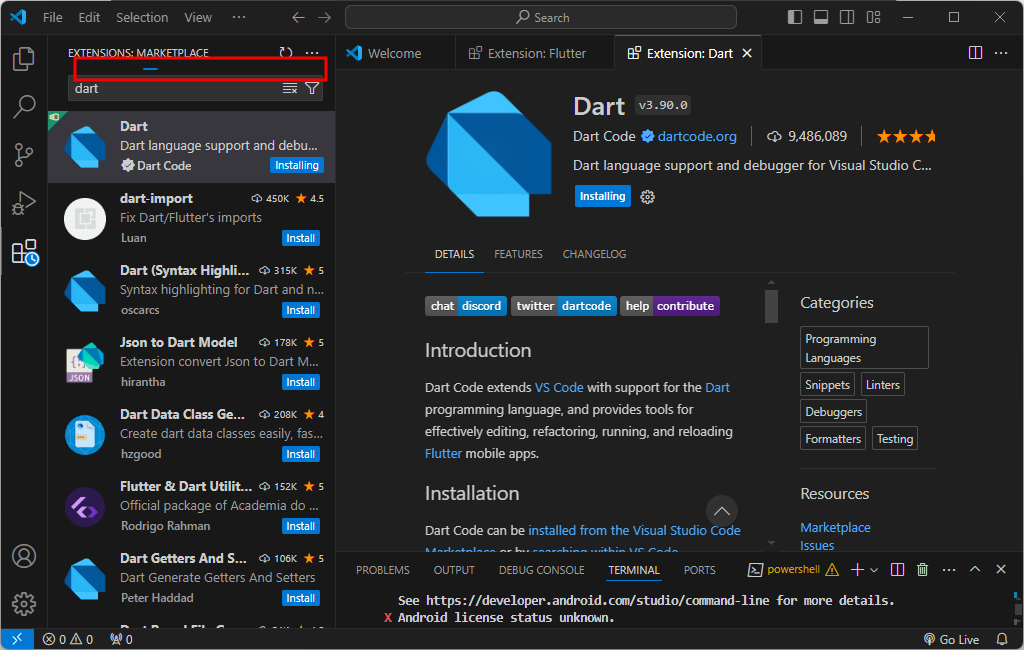
Task: Switch to the Extension: Flutter tab
Action: 536,54
